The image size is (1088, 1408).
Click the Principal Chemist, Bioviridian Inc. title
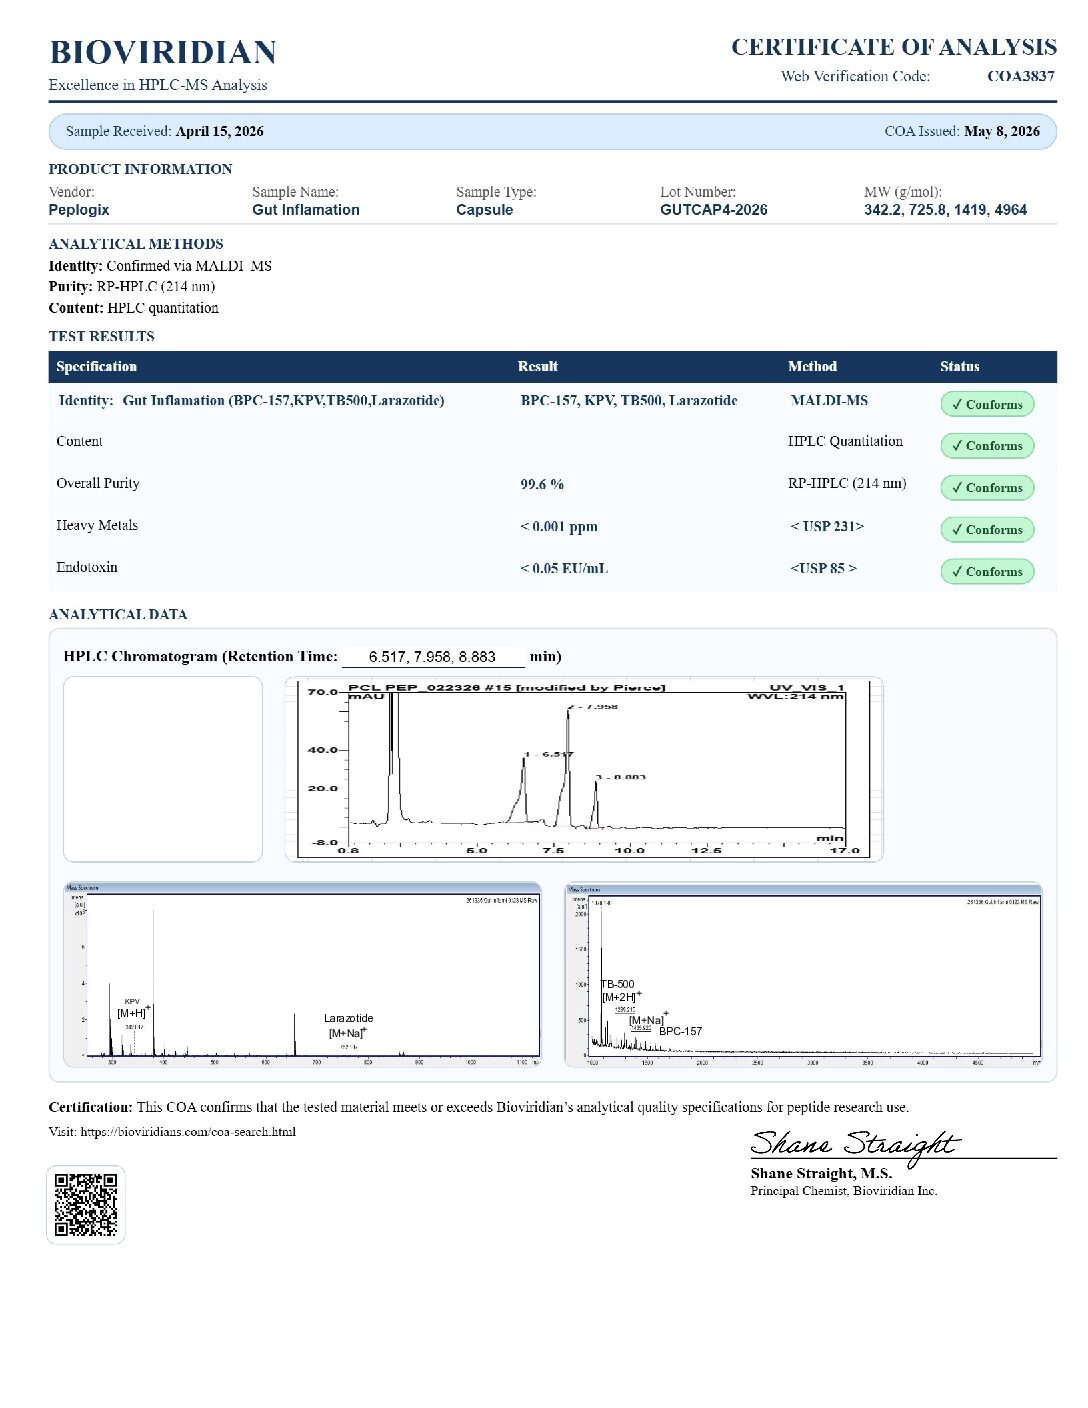click(x=844, y=1191)
